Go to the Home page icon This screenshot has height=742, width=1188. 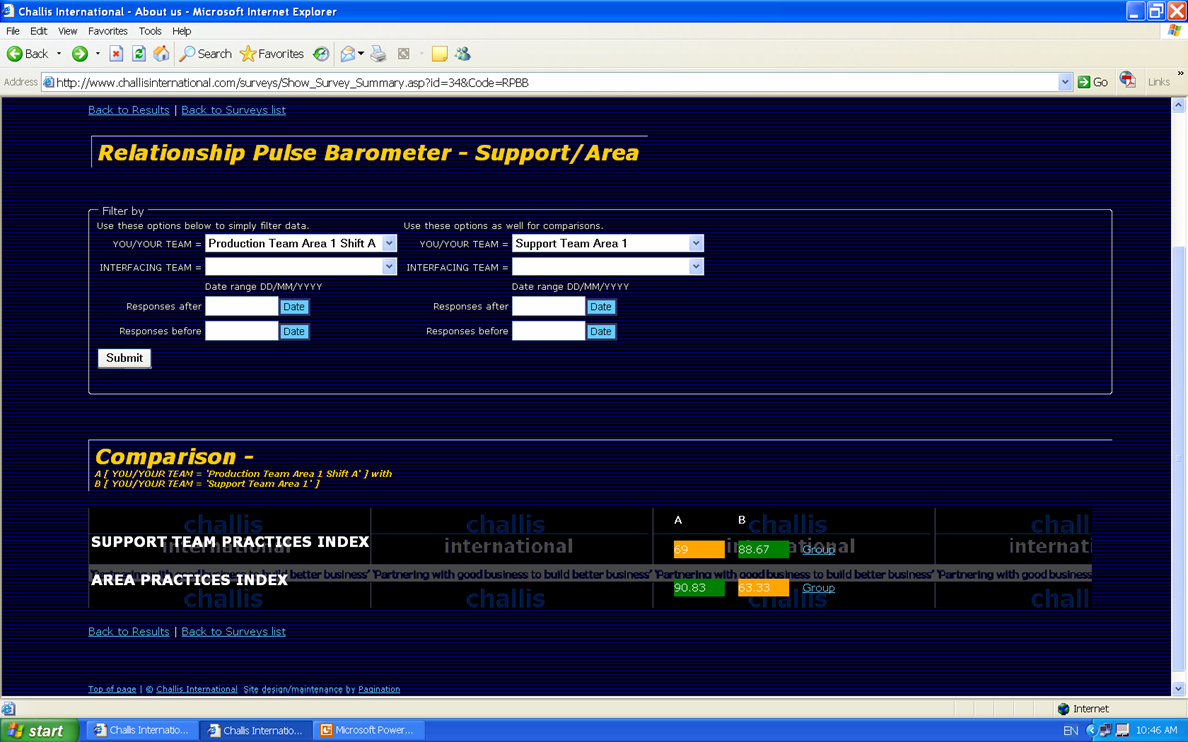(x=161, y=54)
